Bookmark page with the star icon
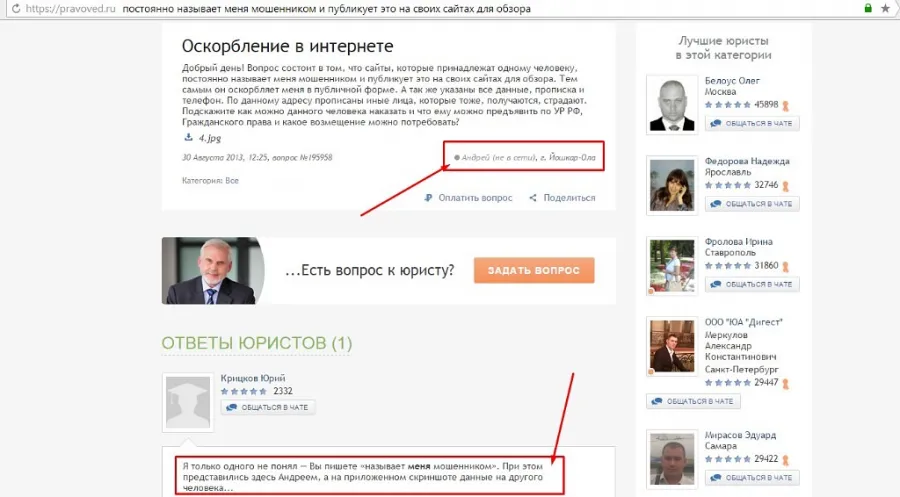Screen dimensions: 900x497 click(x=885, y=9)
